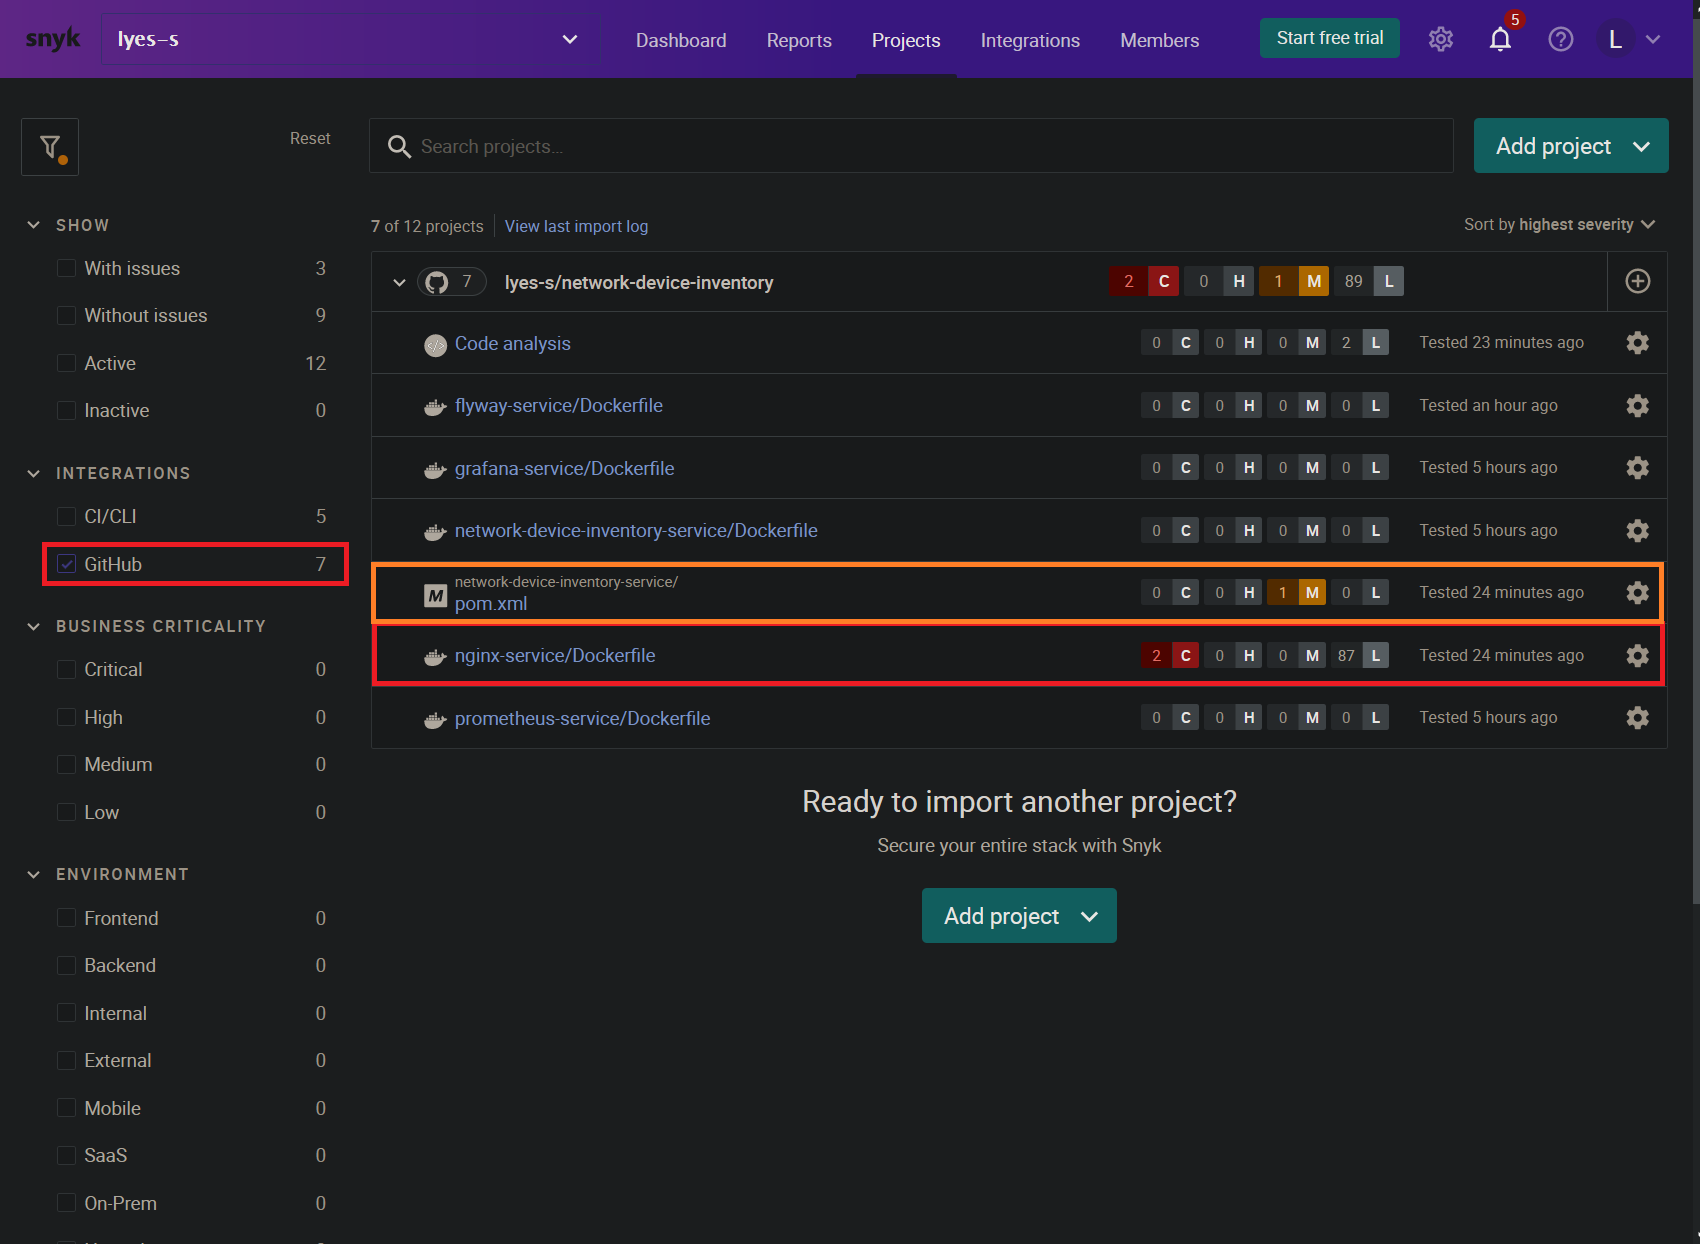
Task: Check the Frontend environment filter
Action: point(67,918)
